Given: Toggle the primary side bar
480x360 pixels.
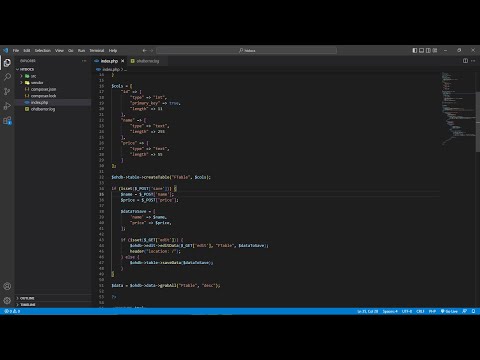Looking at the screenshot, I should point(415,50).
